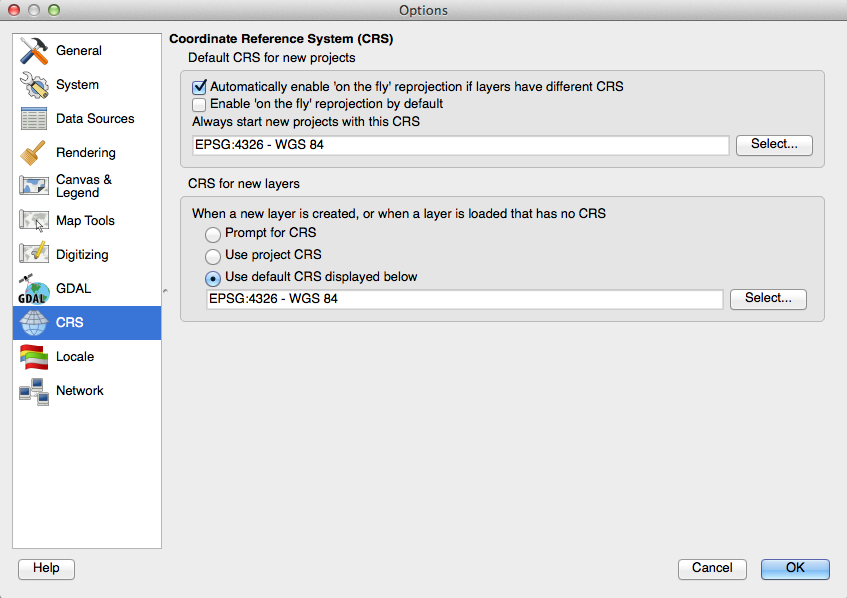Viewport: 847px width, 598px height.
Task: Click Select for new layers CRS
Action: (768, 299)
